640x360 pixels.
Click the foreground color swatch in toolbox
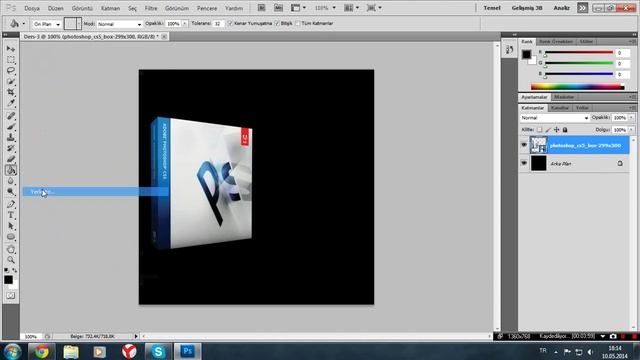tap(8, 280)
